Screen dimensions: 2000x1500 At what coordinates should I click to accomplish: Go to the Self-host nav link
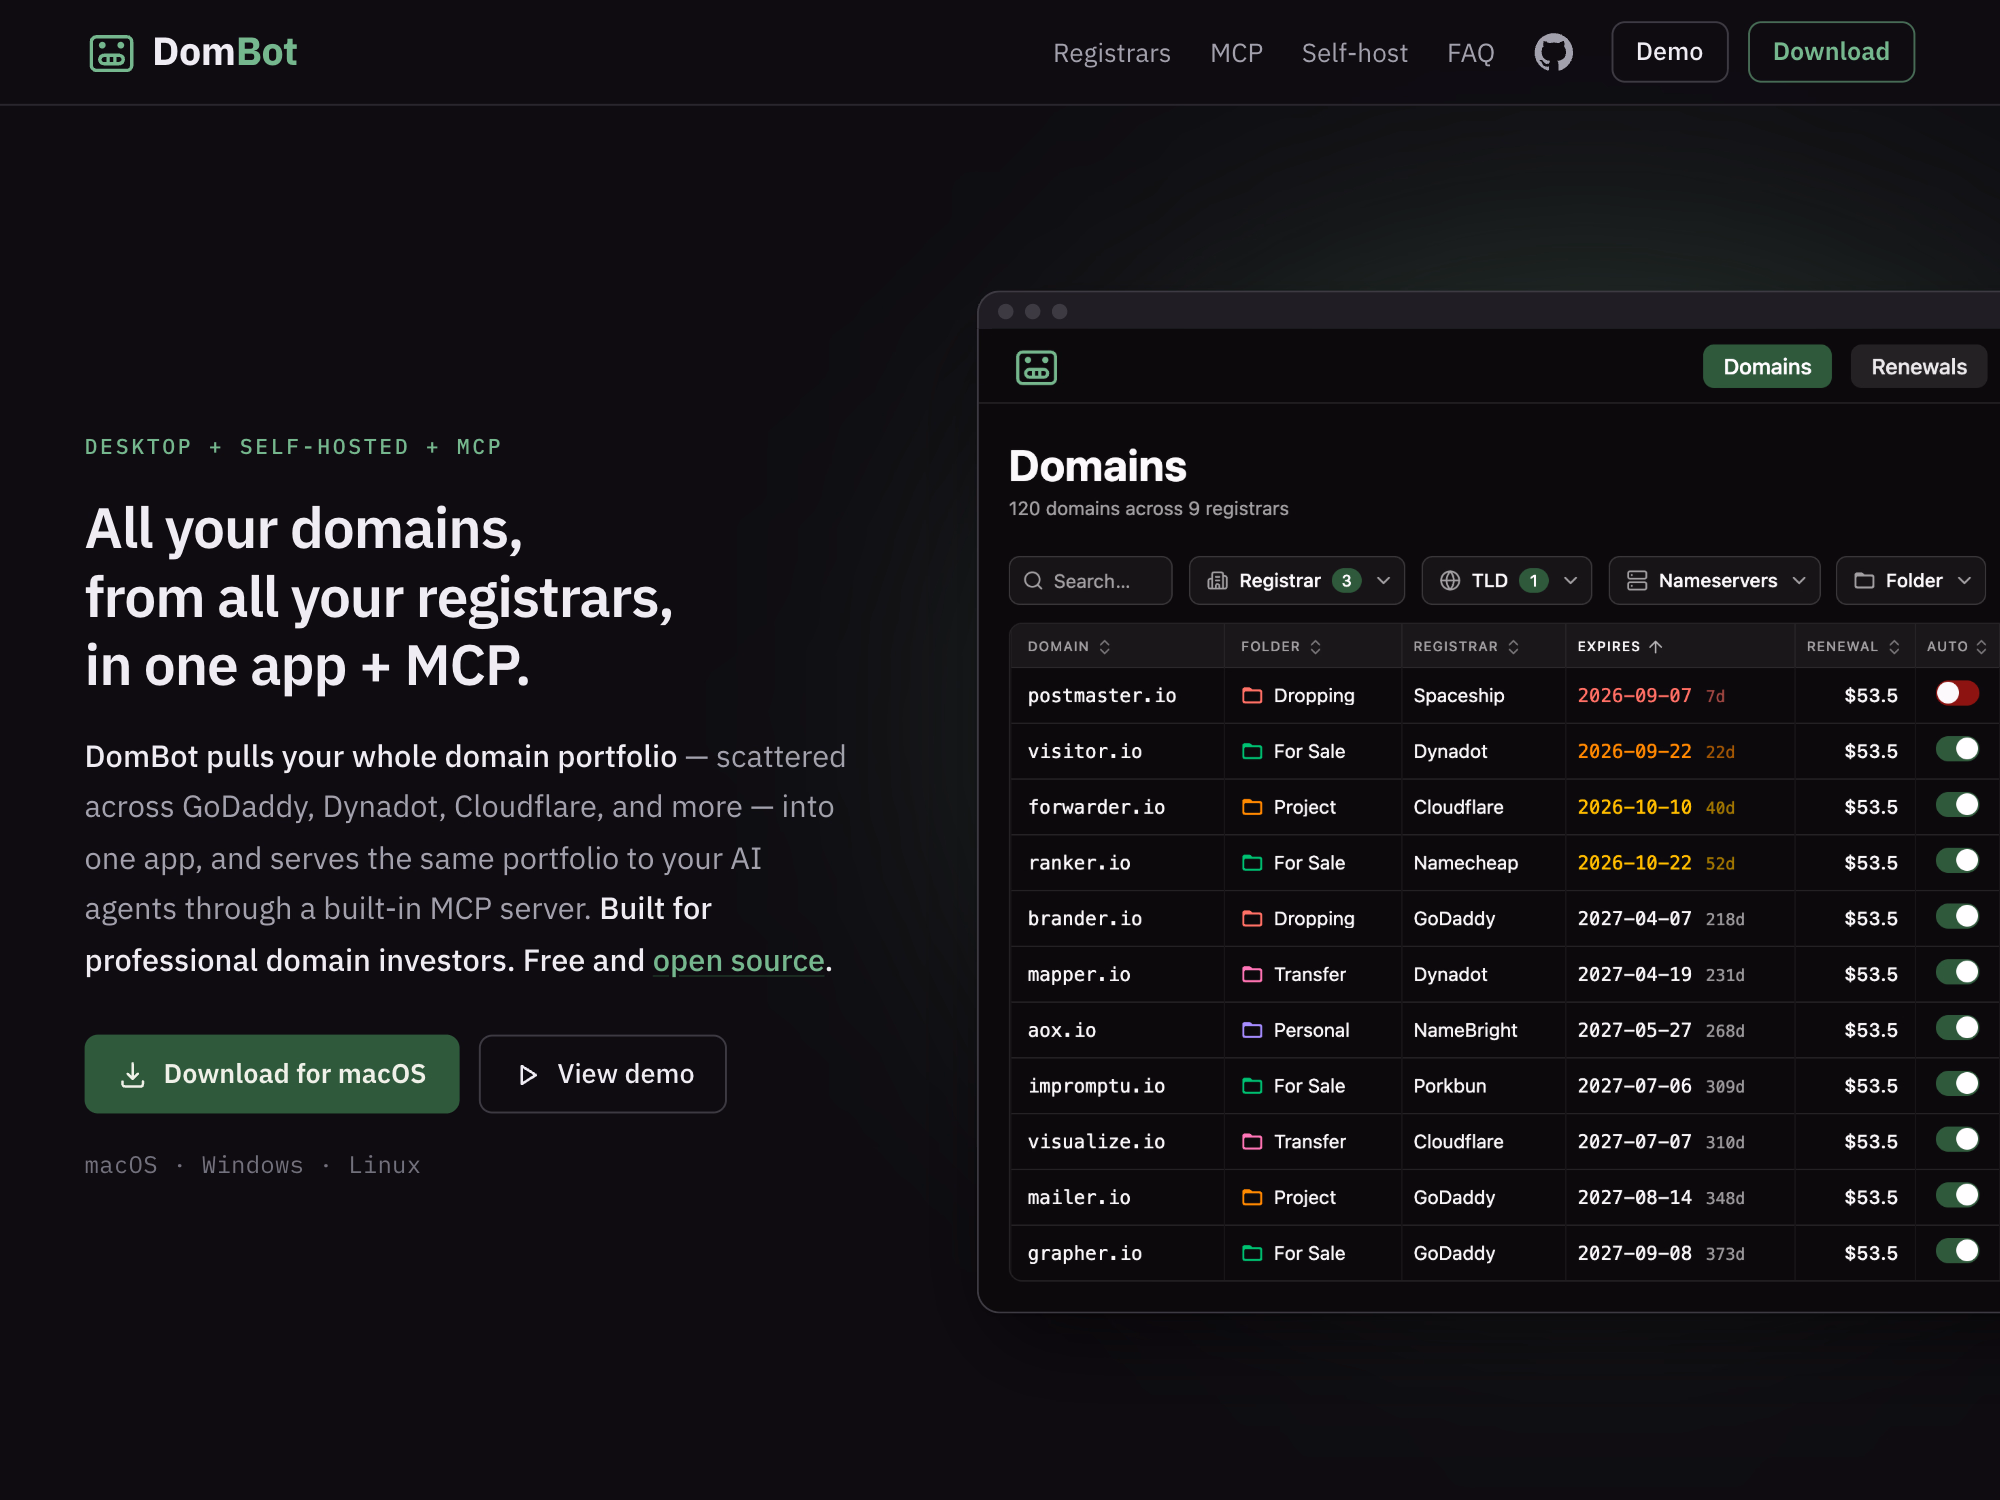(1354, 53)
